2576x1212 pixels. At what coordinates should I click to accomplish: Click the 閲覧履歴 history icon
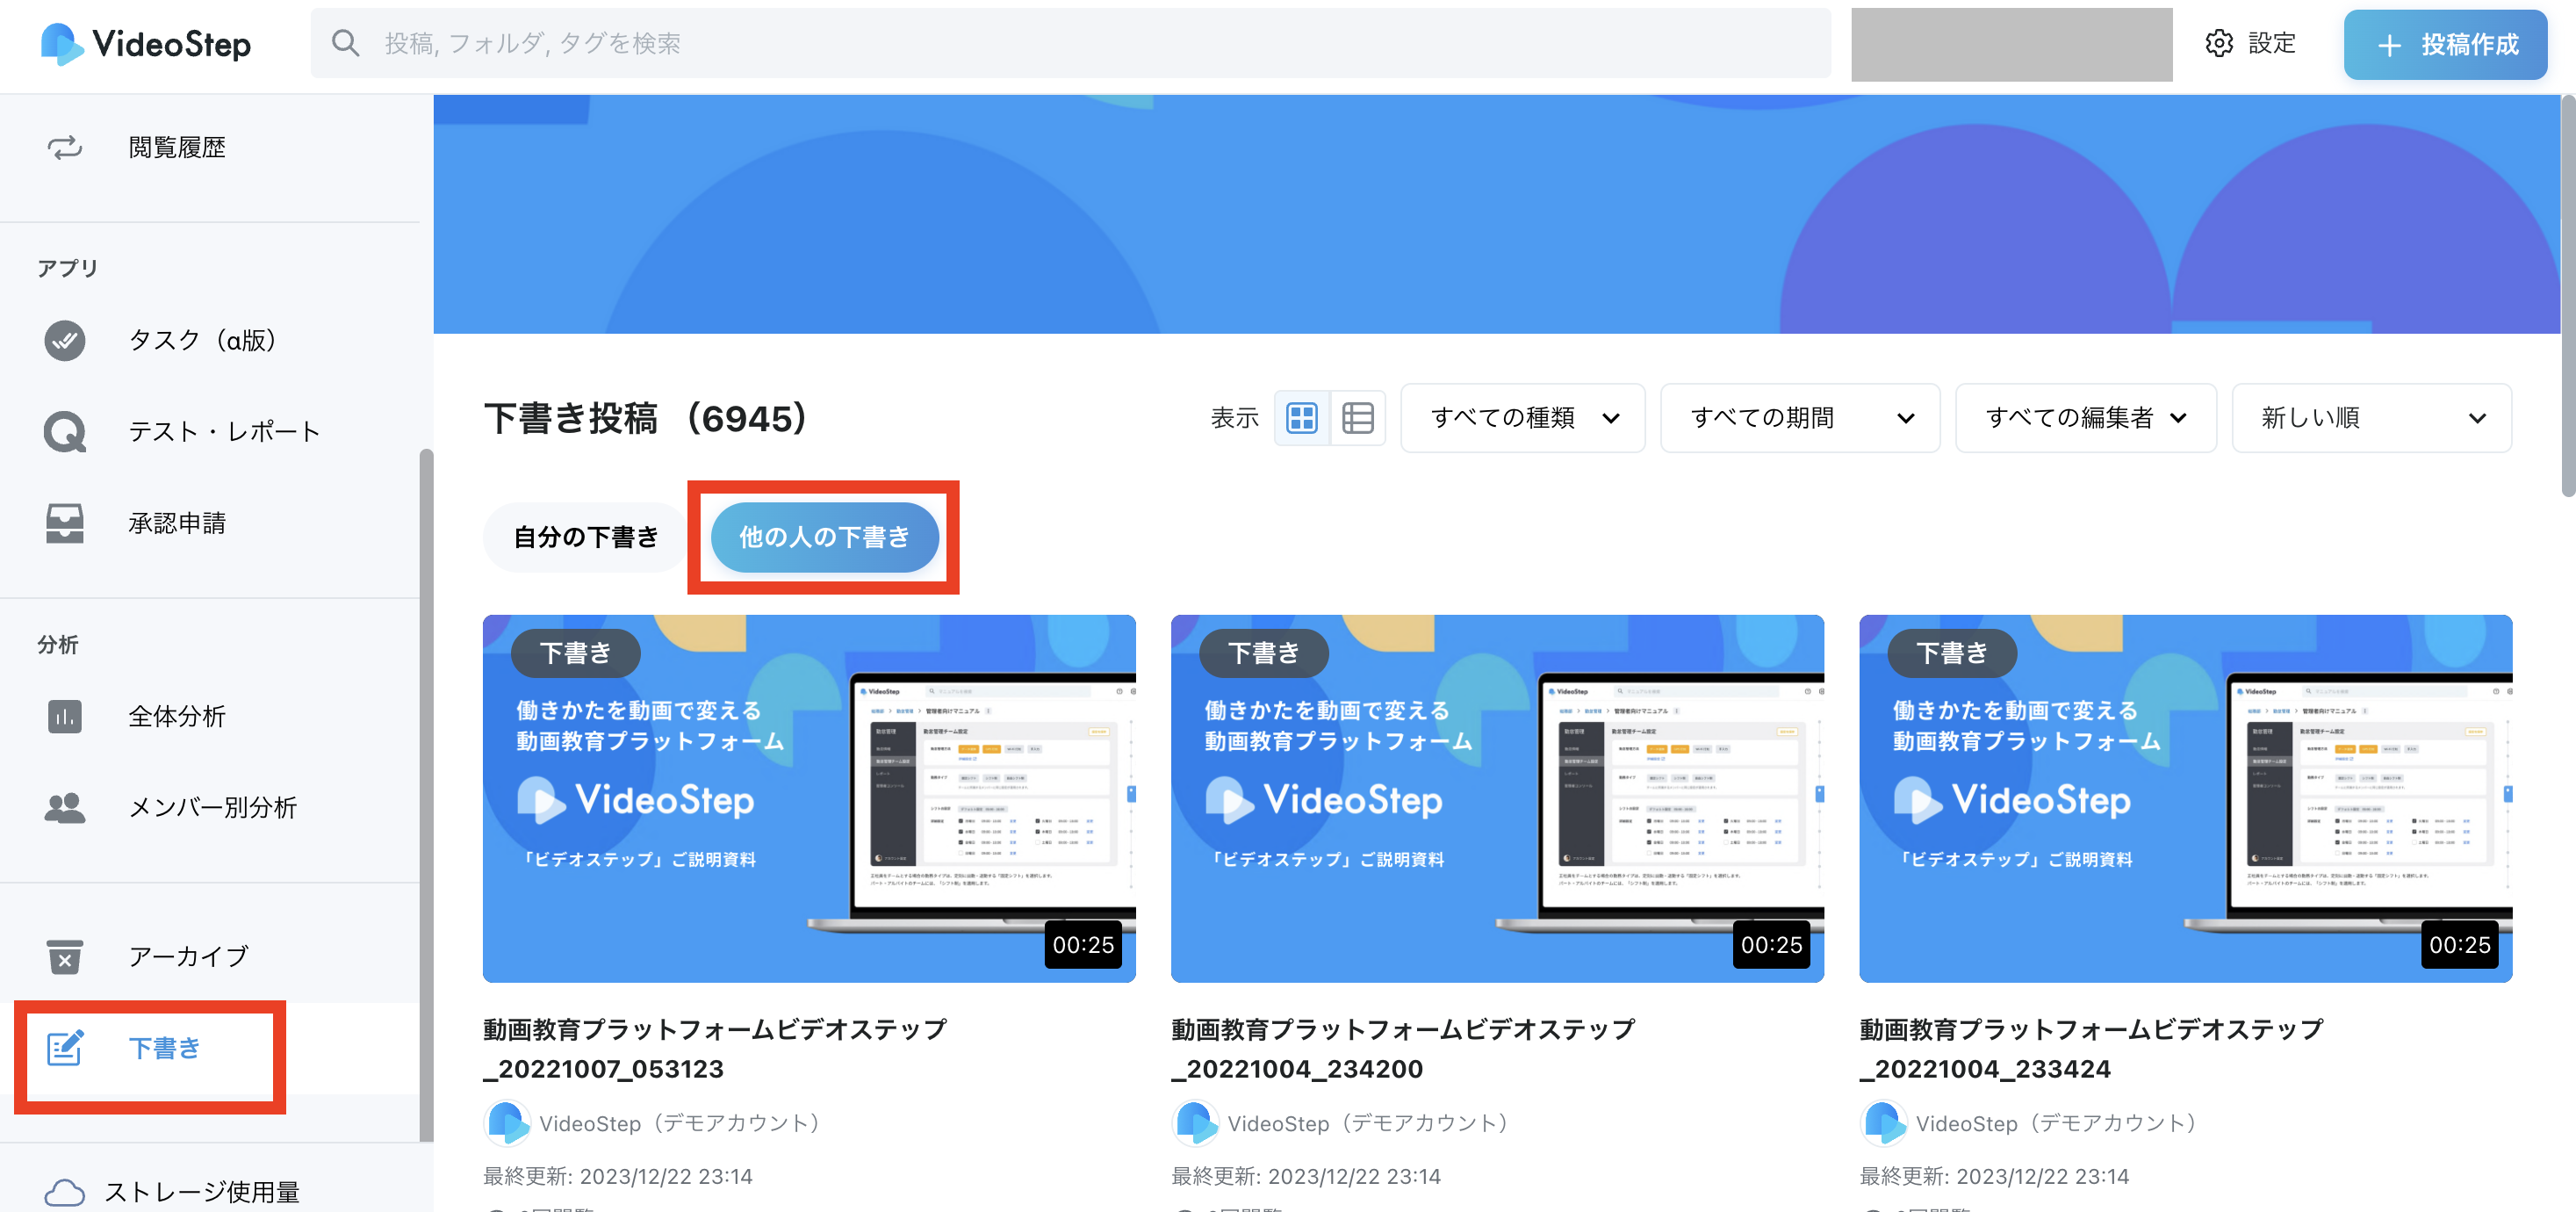pyautogui.click(x=64, y=148)
